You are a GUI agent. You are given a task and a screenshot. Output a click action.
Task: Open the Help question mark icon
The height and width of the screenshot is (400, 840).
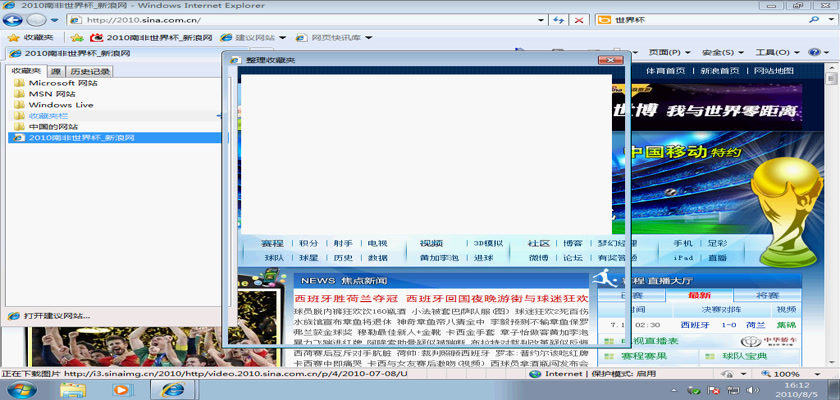click(808, 53)
